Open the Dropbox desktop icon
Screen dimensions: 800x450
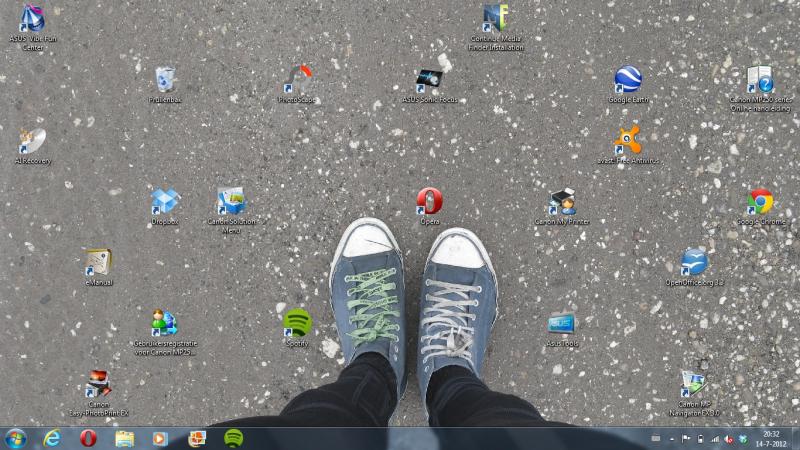pos(165,206)
